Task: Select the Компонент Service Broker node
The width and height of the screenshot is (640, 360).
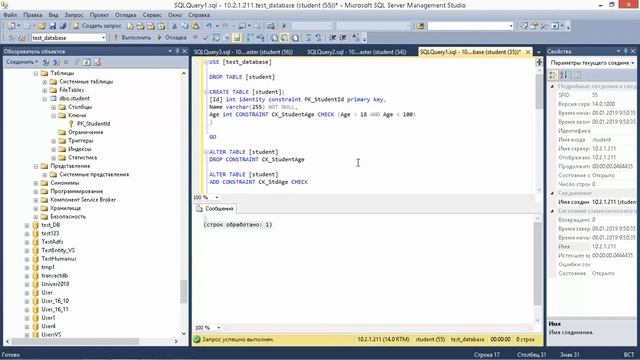Action: coord(83,200)
